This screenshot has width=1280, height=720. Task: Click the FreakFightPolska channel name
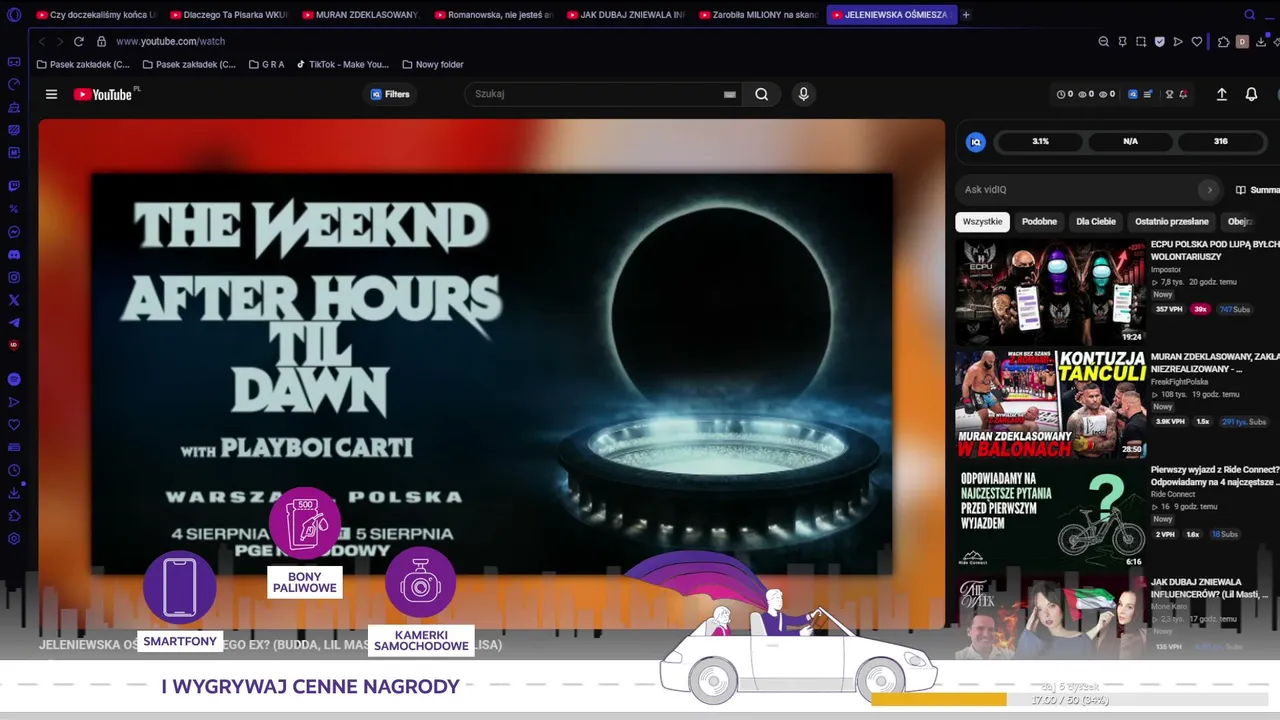point(1180,382)
